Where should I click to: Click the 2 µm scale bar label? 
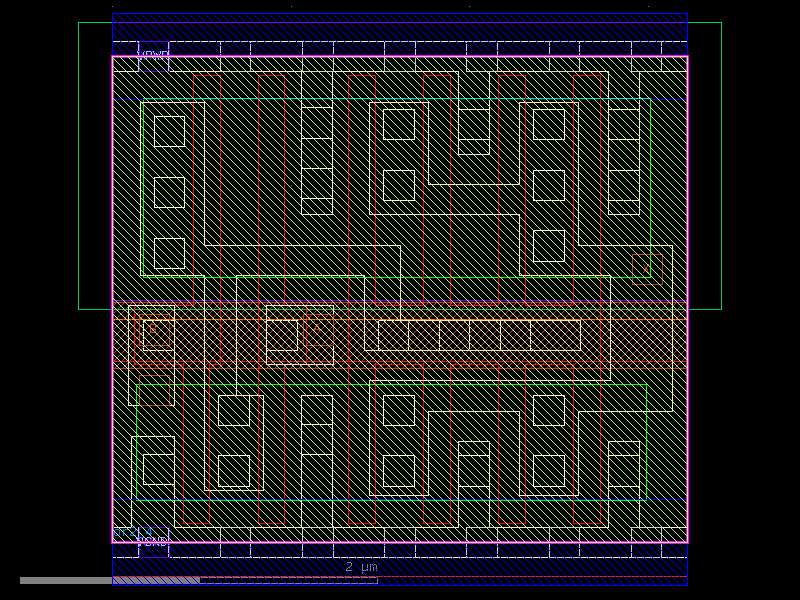click(358, 567)
